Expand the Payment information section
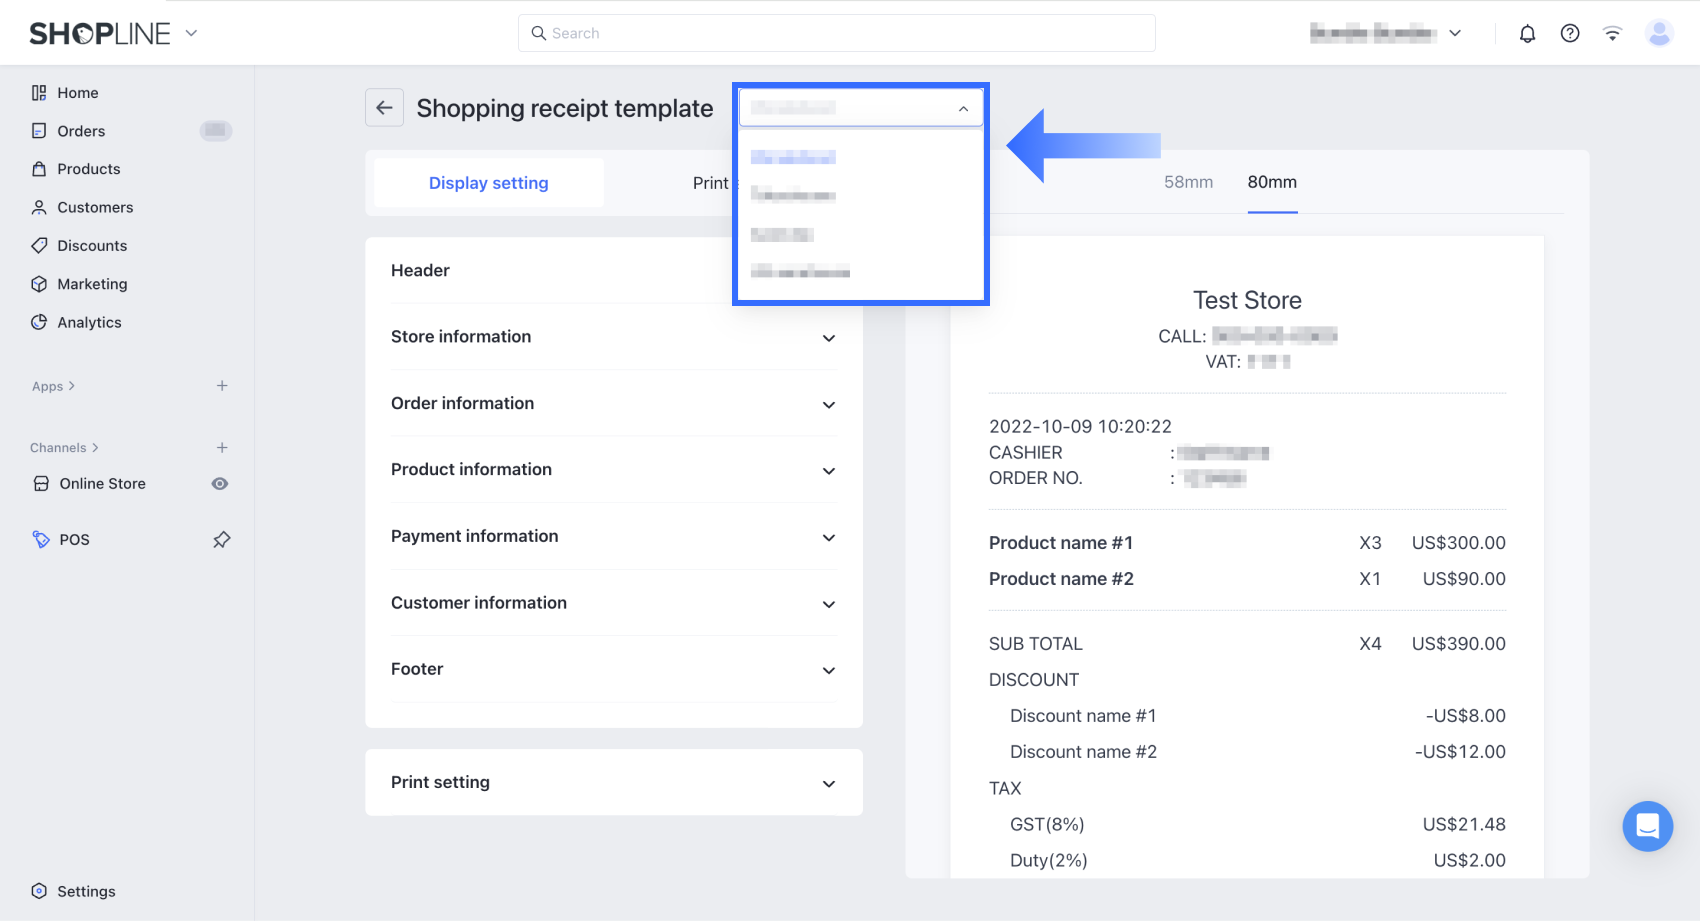 tap(828, 538)
